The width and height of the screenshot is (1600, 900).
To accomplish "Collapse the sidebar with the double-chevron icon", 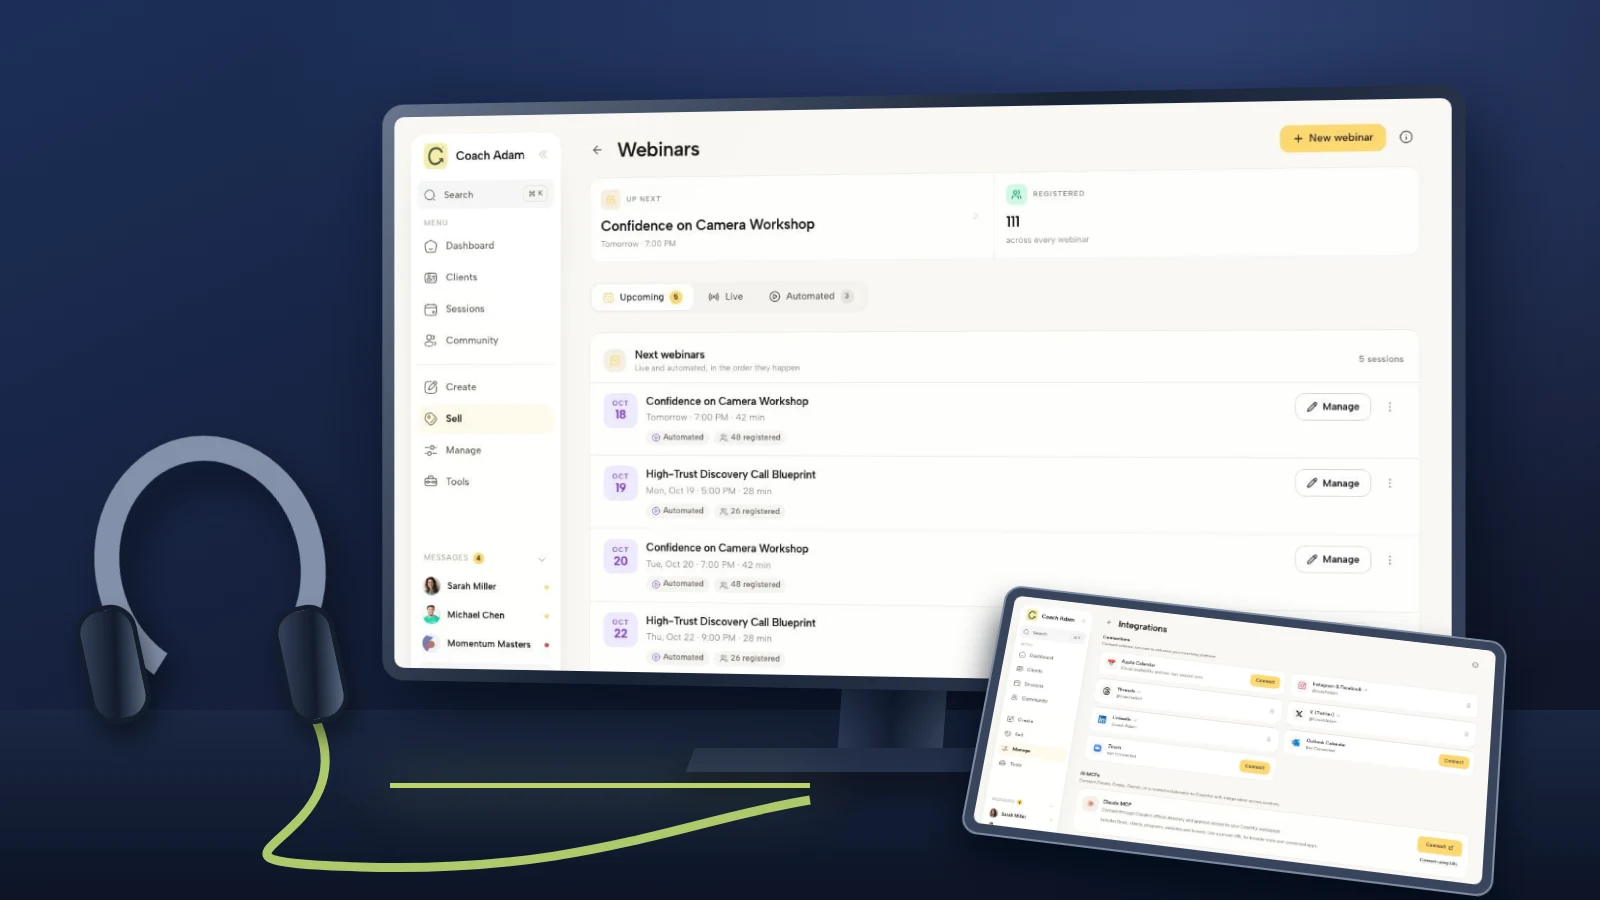I will click(x=543, y=154).
